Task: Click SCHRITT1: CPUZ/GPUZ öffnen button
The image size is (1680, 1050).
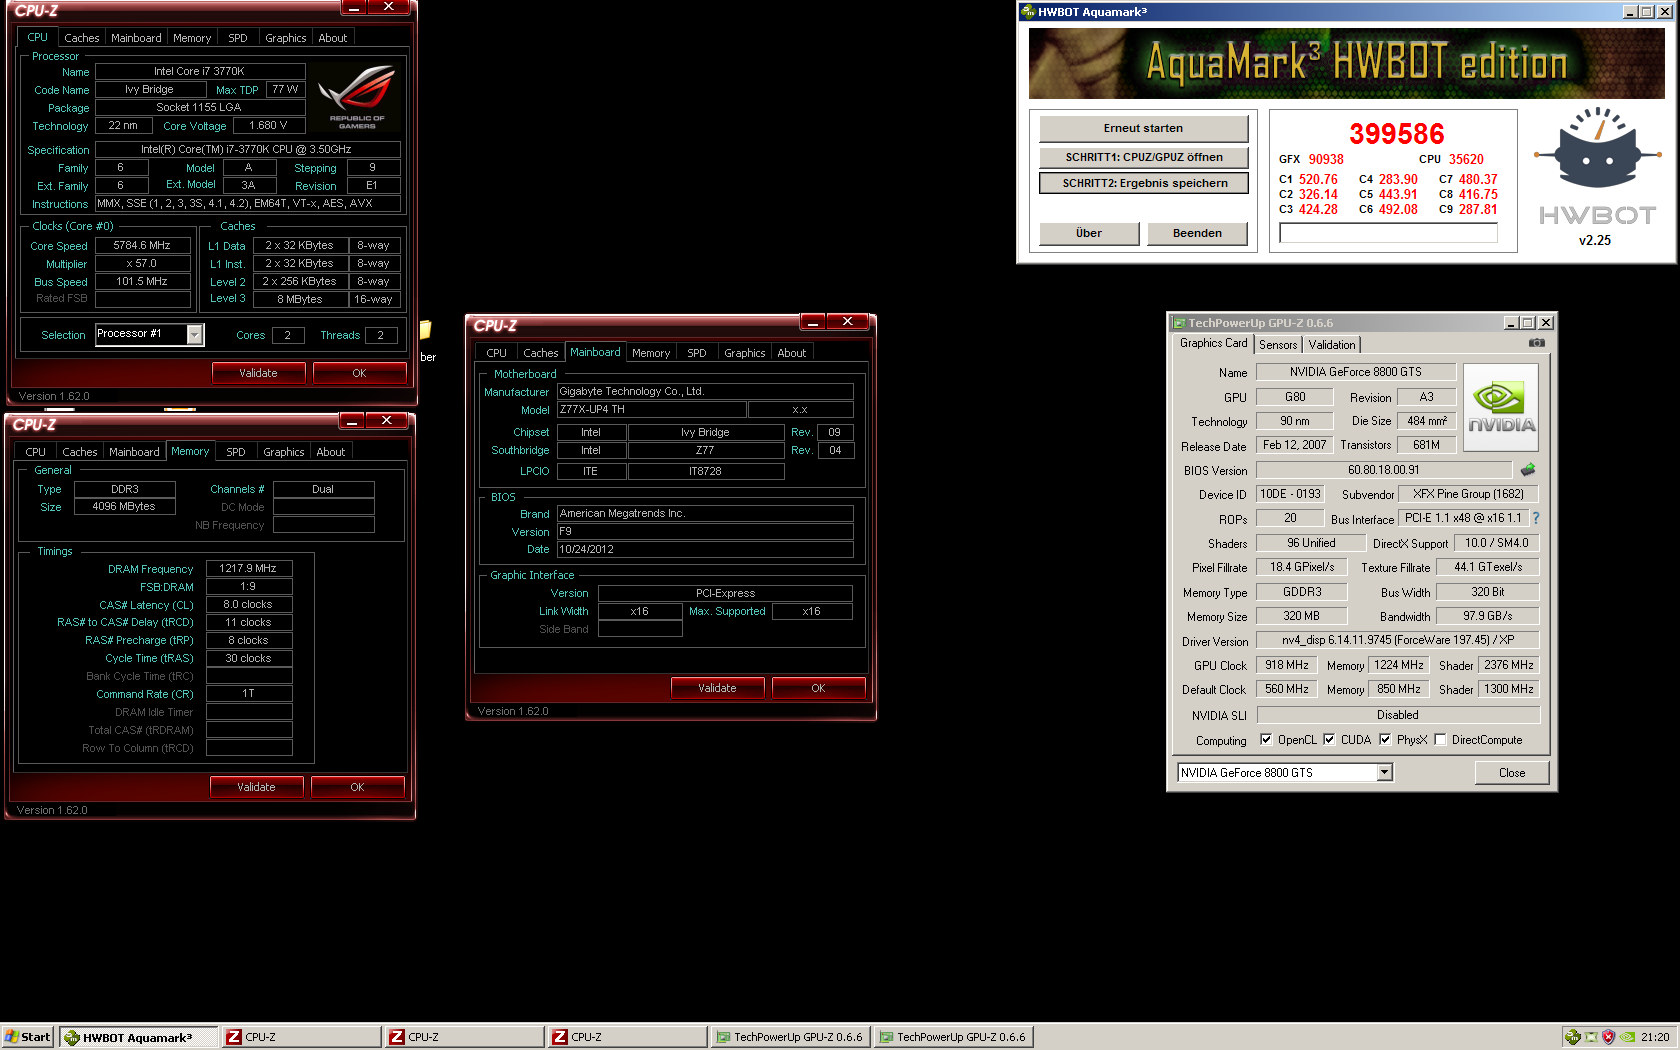Action: pyautogui.click(x=1143, y=157)
